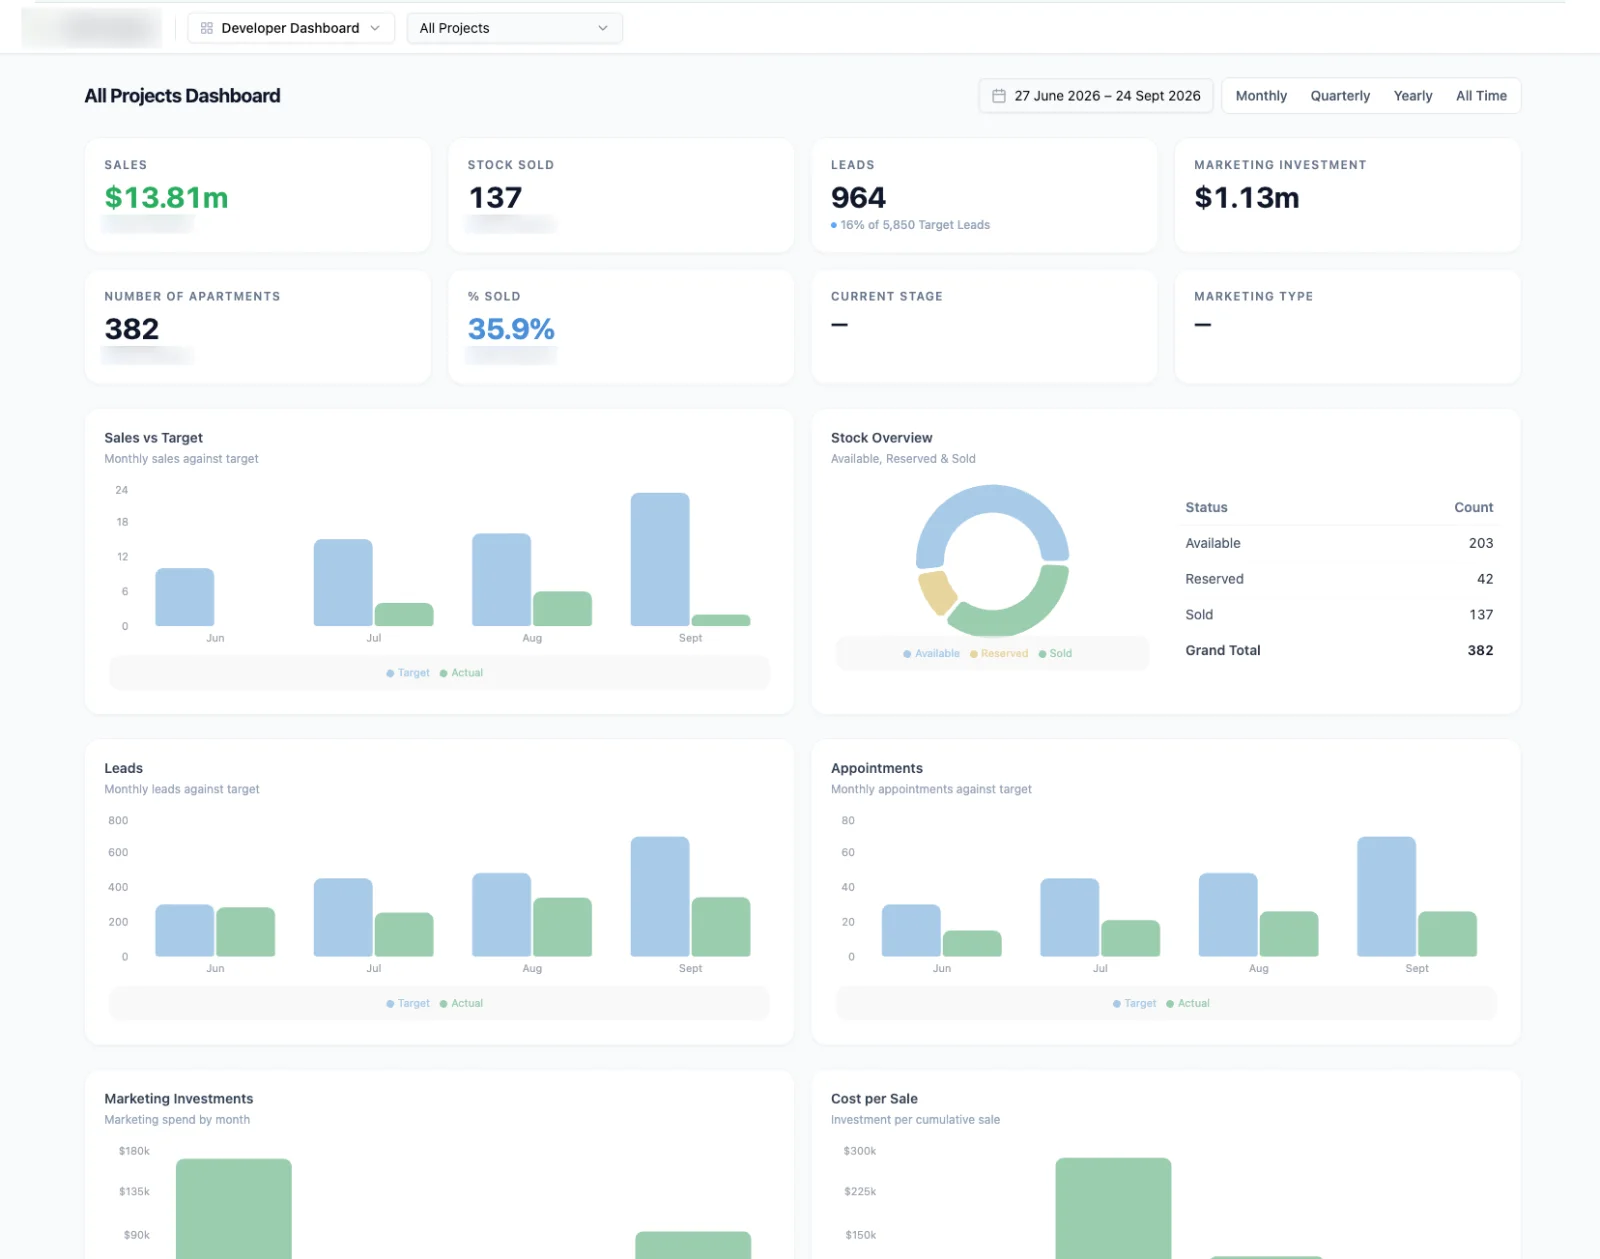Toggle Target legend in Appointments chart
1600x1259 pixels.
point(1135,1004)
